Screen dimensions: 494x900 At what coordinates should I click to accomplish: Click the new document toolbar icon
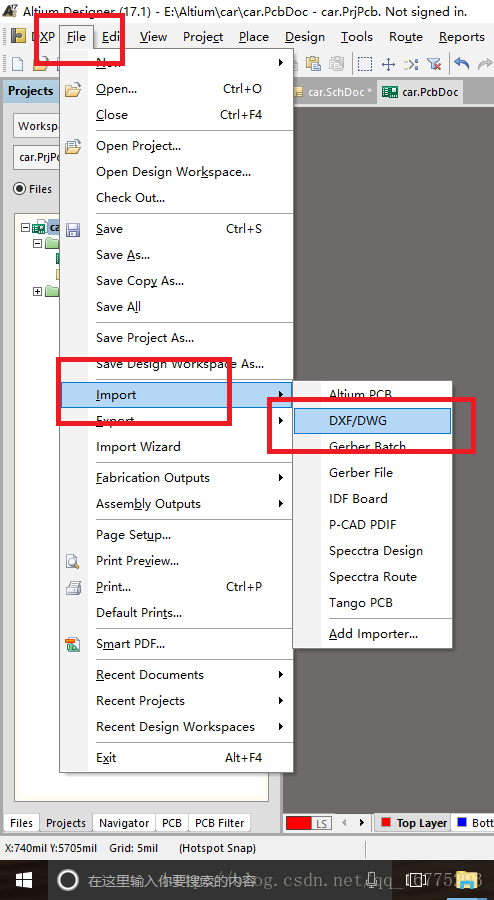click(18, 64)
